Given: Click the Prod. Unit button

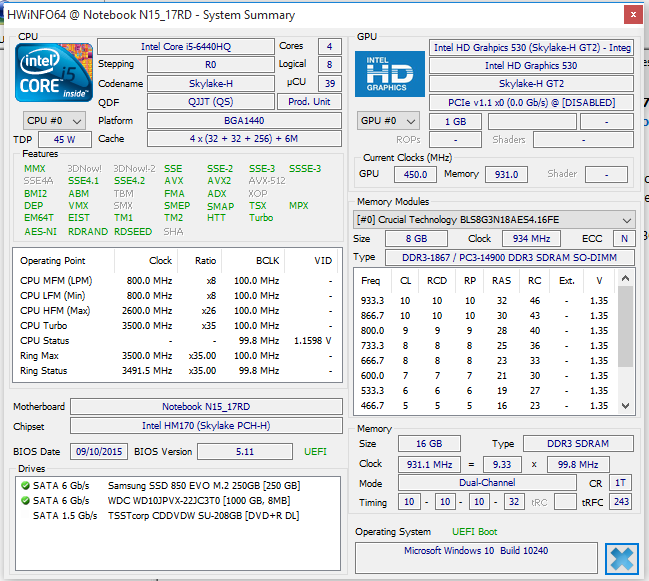Looking at the screenshot, I should (309, 102).
